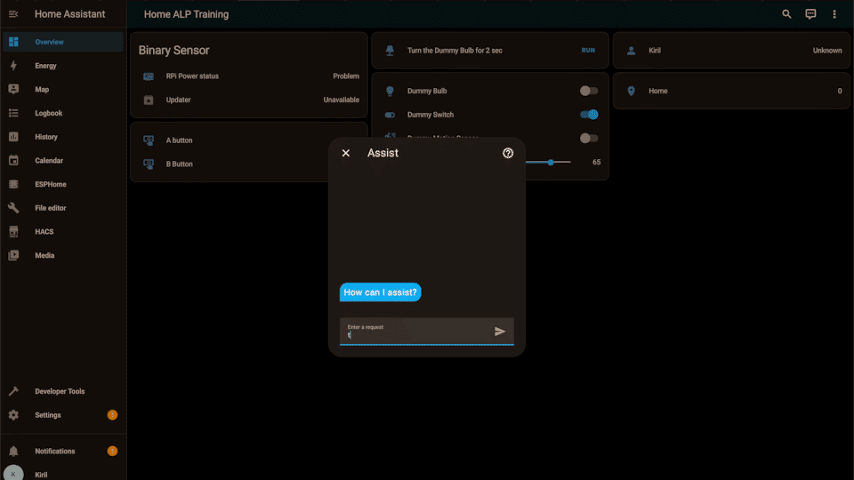
Task: Click the person icon beside Kiril
Action: [x=631, y=50]
